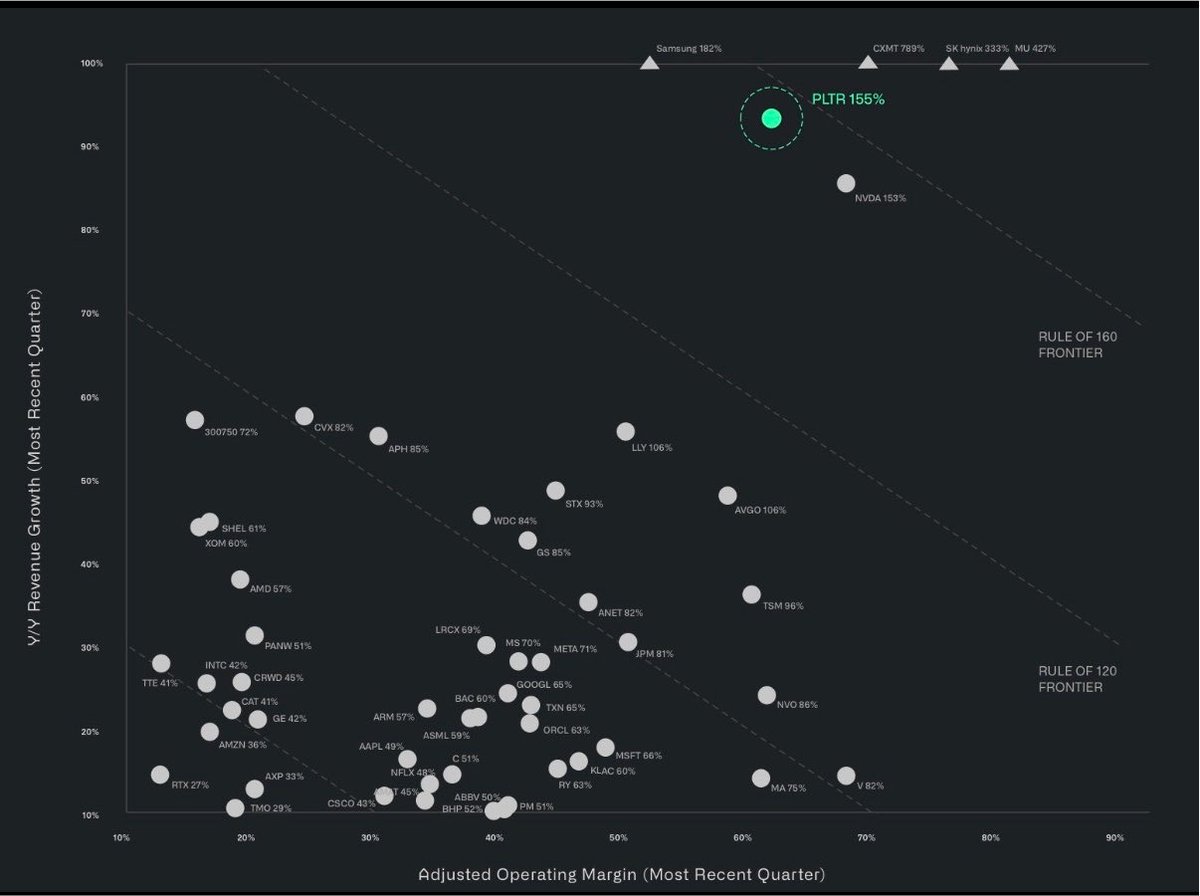This screenshot has height=896, width=1200.
Task: Click the NVDA data point circle
Action: [x=846, y=183]
